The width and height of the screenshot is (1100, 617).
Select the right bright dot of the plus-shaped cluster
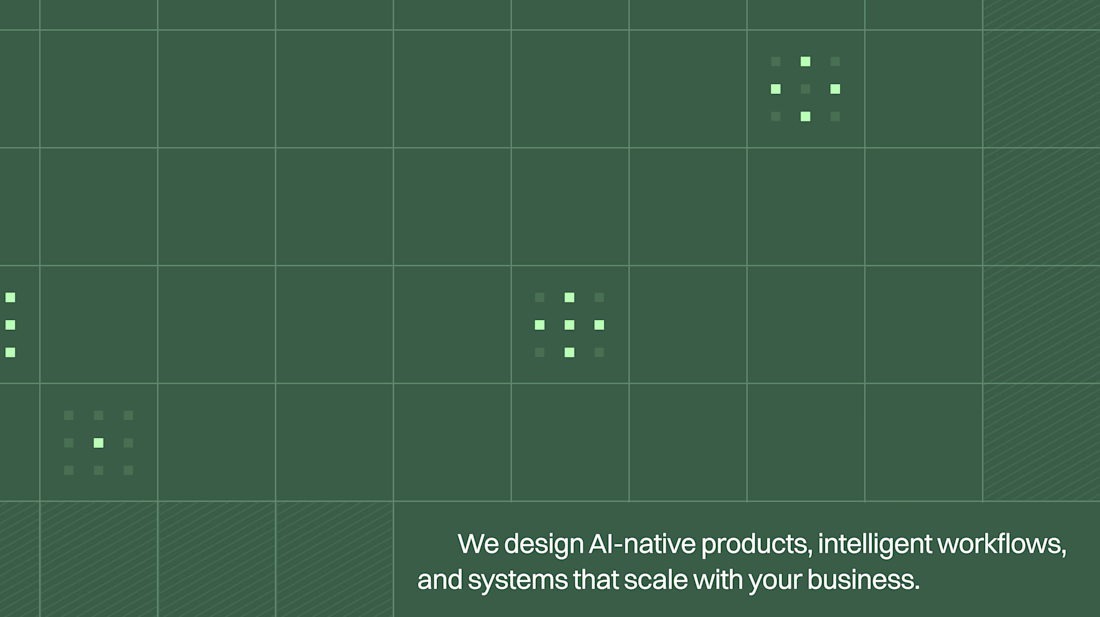(x=599, y=325)
